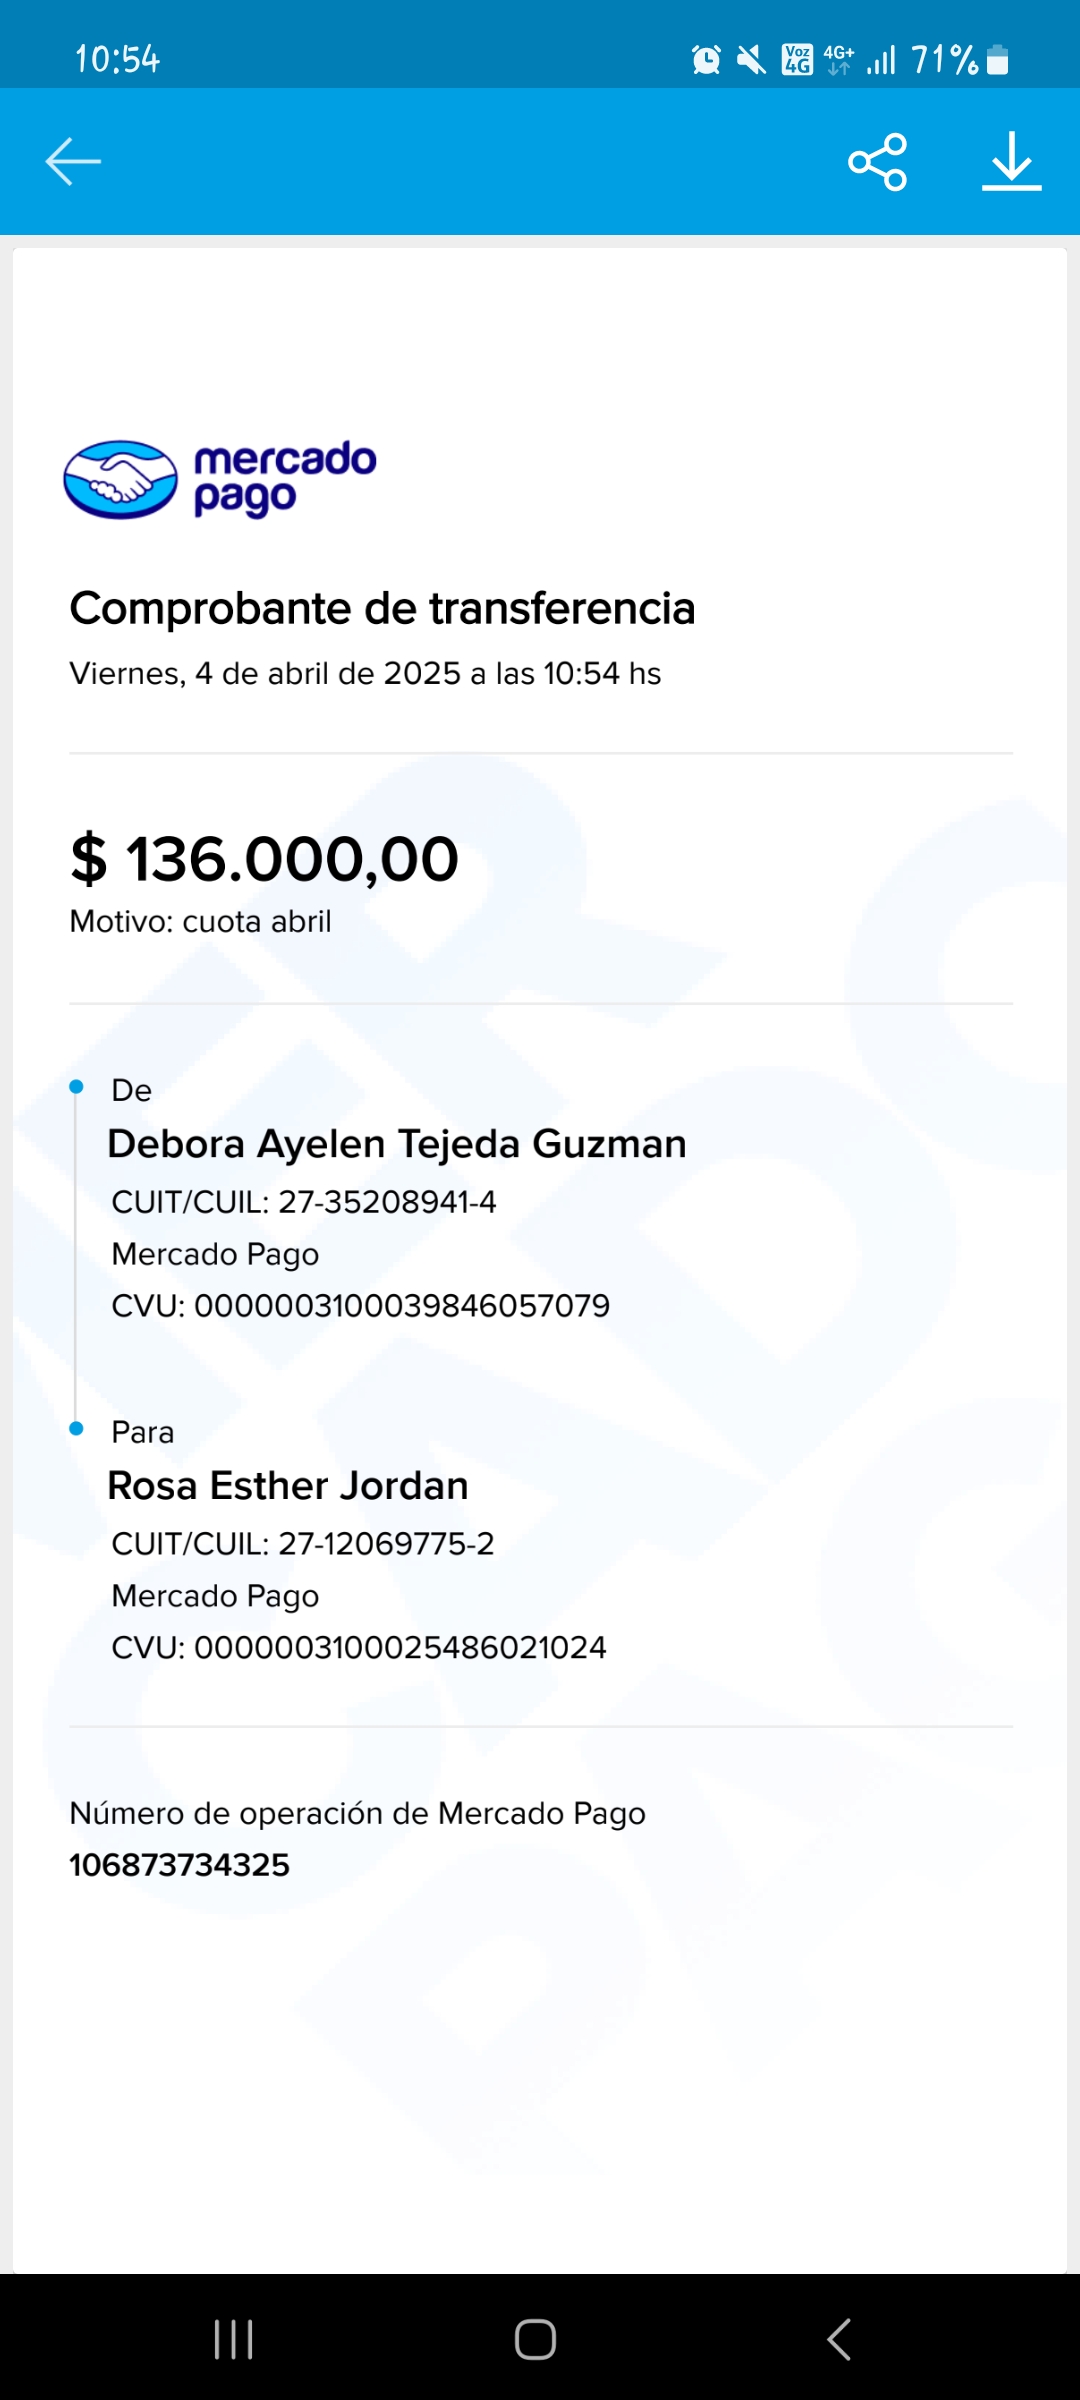Tap the muted sound status icon
1080x2400 pixels.
coord(751,60)
